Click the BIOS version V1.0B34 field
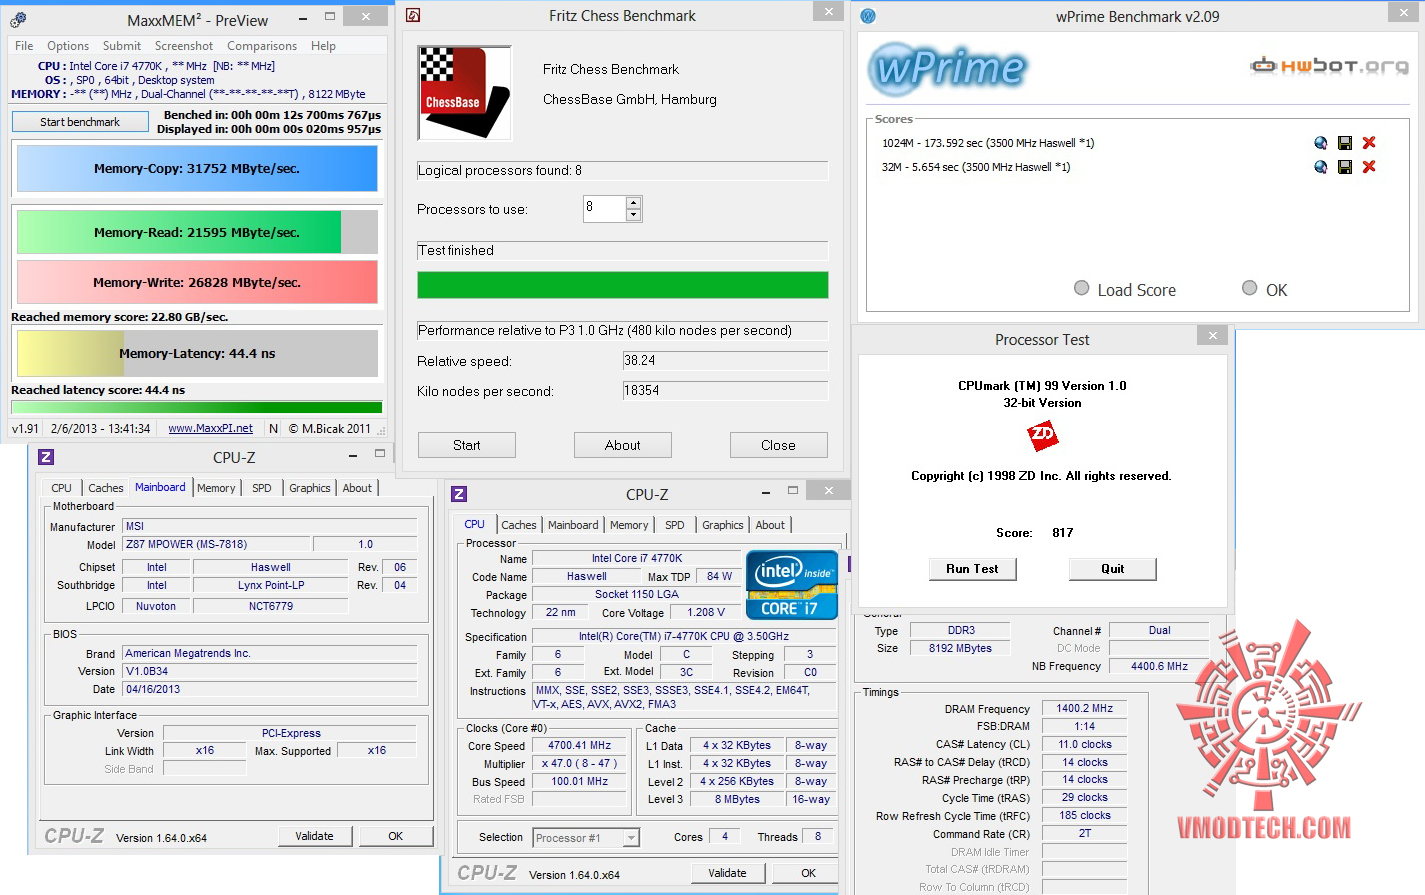This screenshot has width=1425, height=895. [270, 671]
